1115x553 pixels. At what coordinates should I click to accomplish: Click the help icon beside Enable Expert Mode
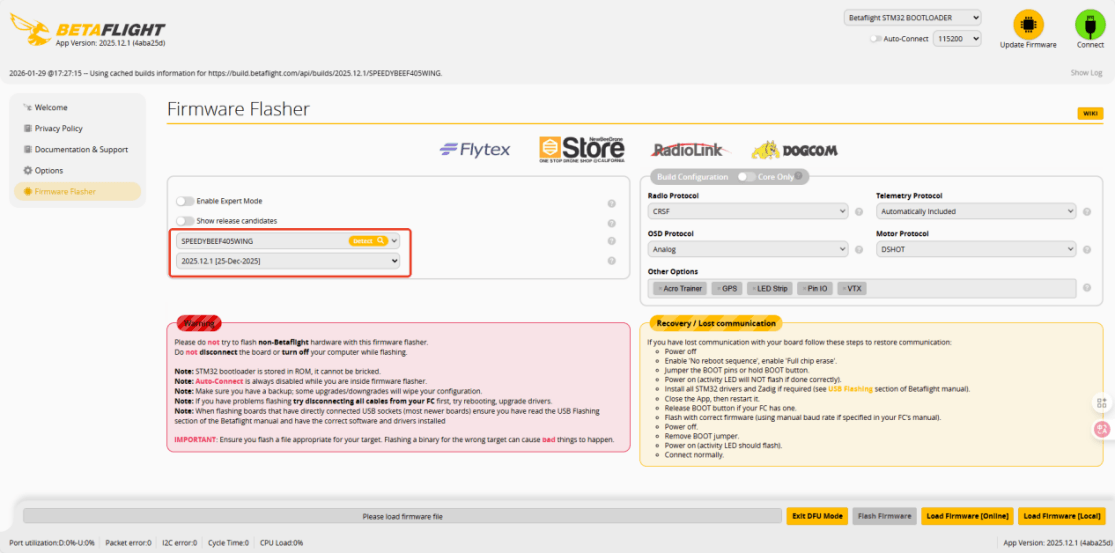coord(611,202)
